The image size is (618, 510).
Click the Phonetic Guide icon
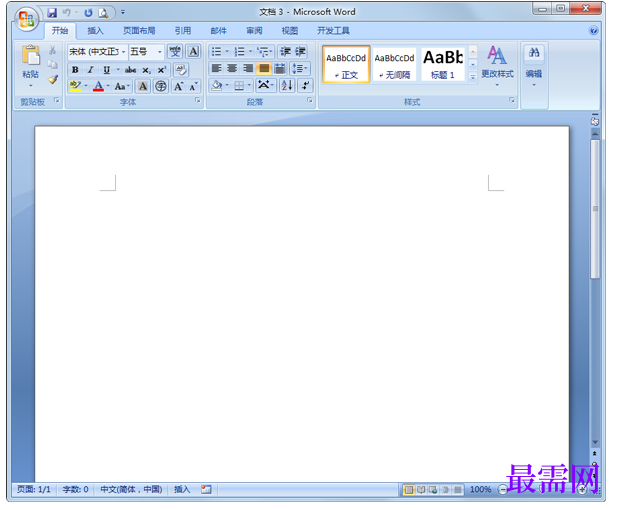(175, 51)
